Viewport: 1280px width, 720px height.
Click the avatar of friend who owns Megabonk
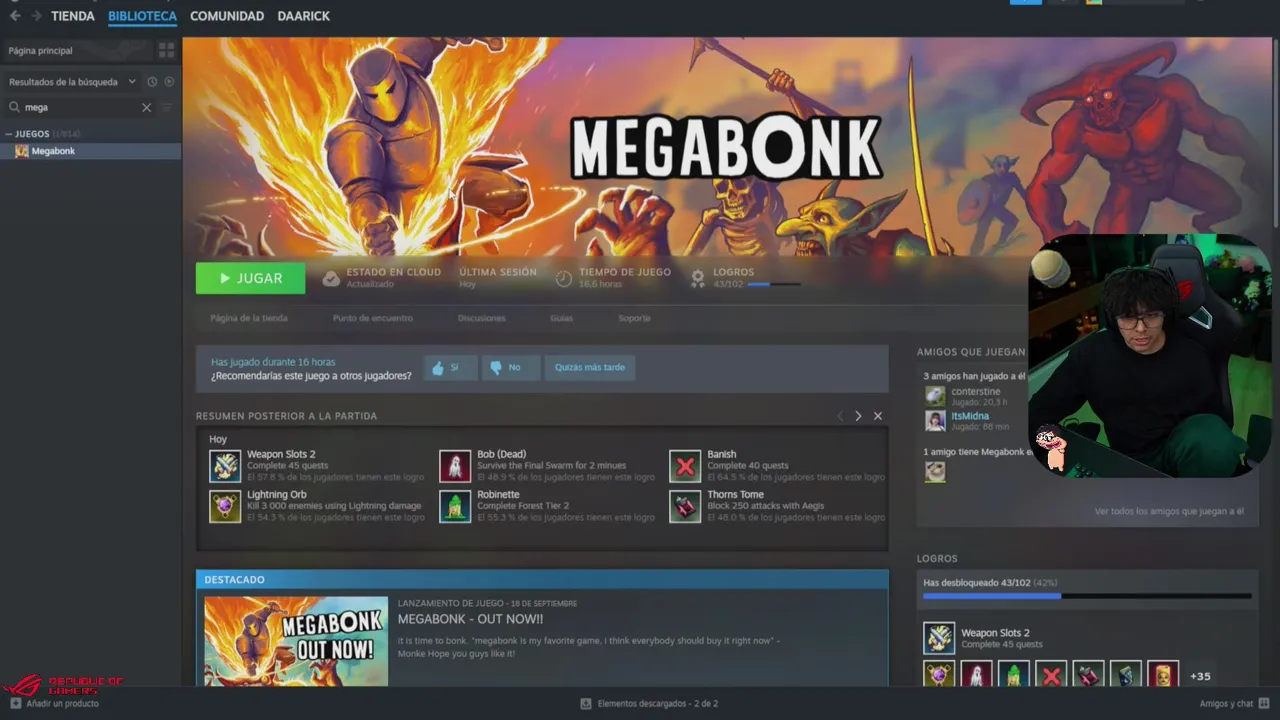(x=935, y=472)
